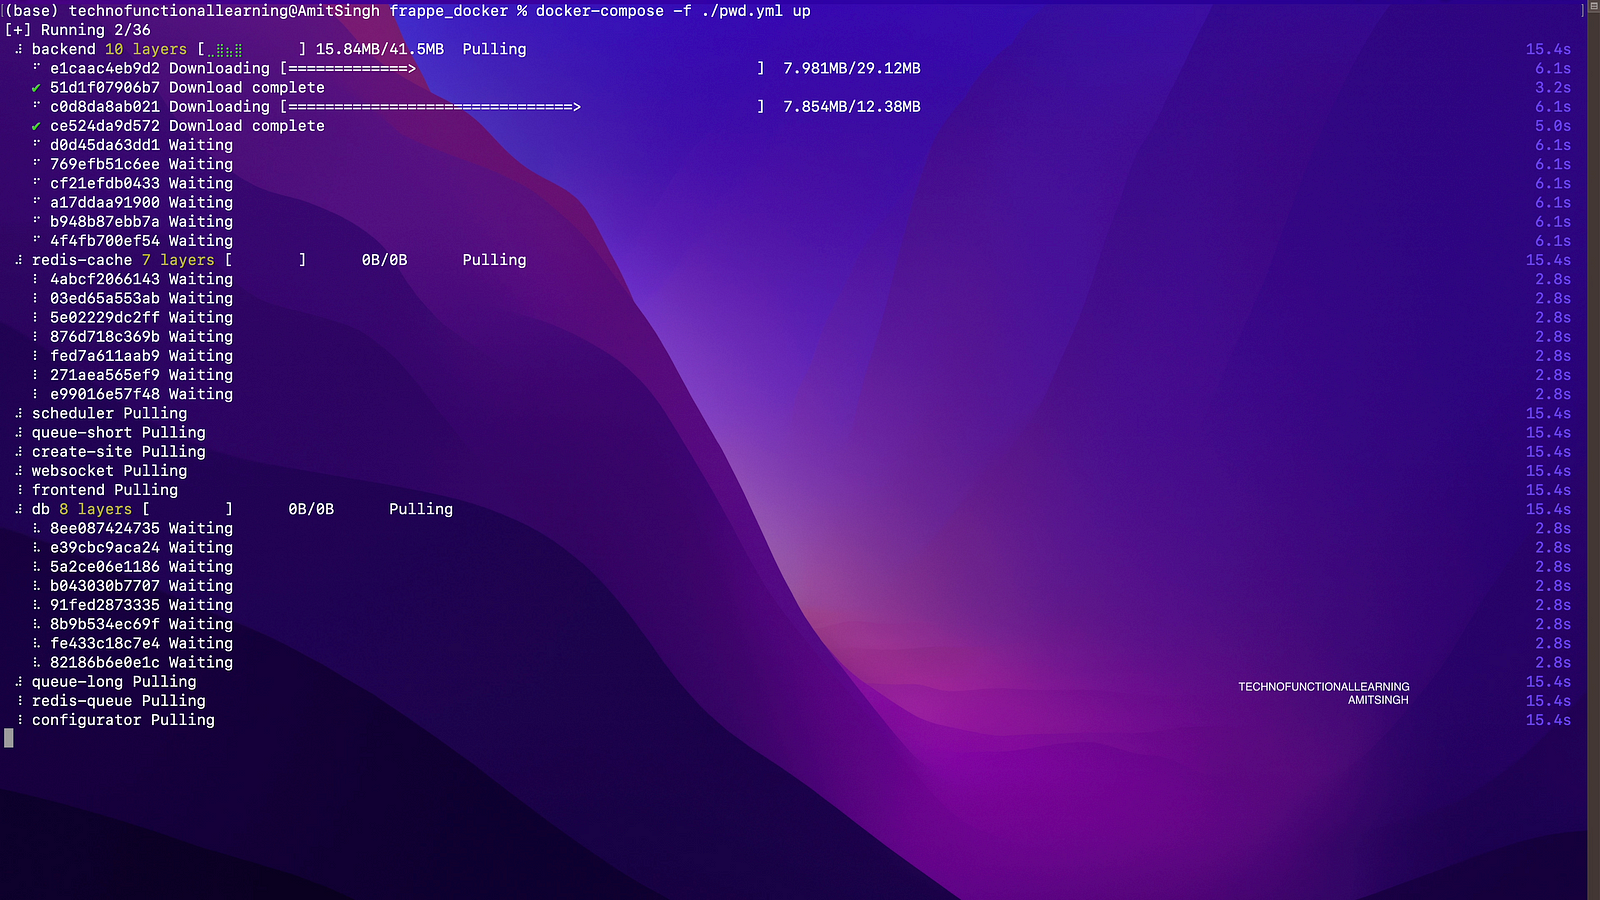Screen dimensions: 1600x900
Task: Click the backend overall layers progress indicator
Action: pos(251,50)
